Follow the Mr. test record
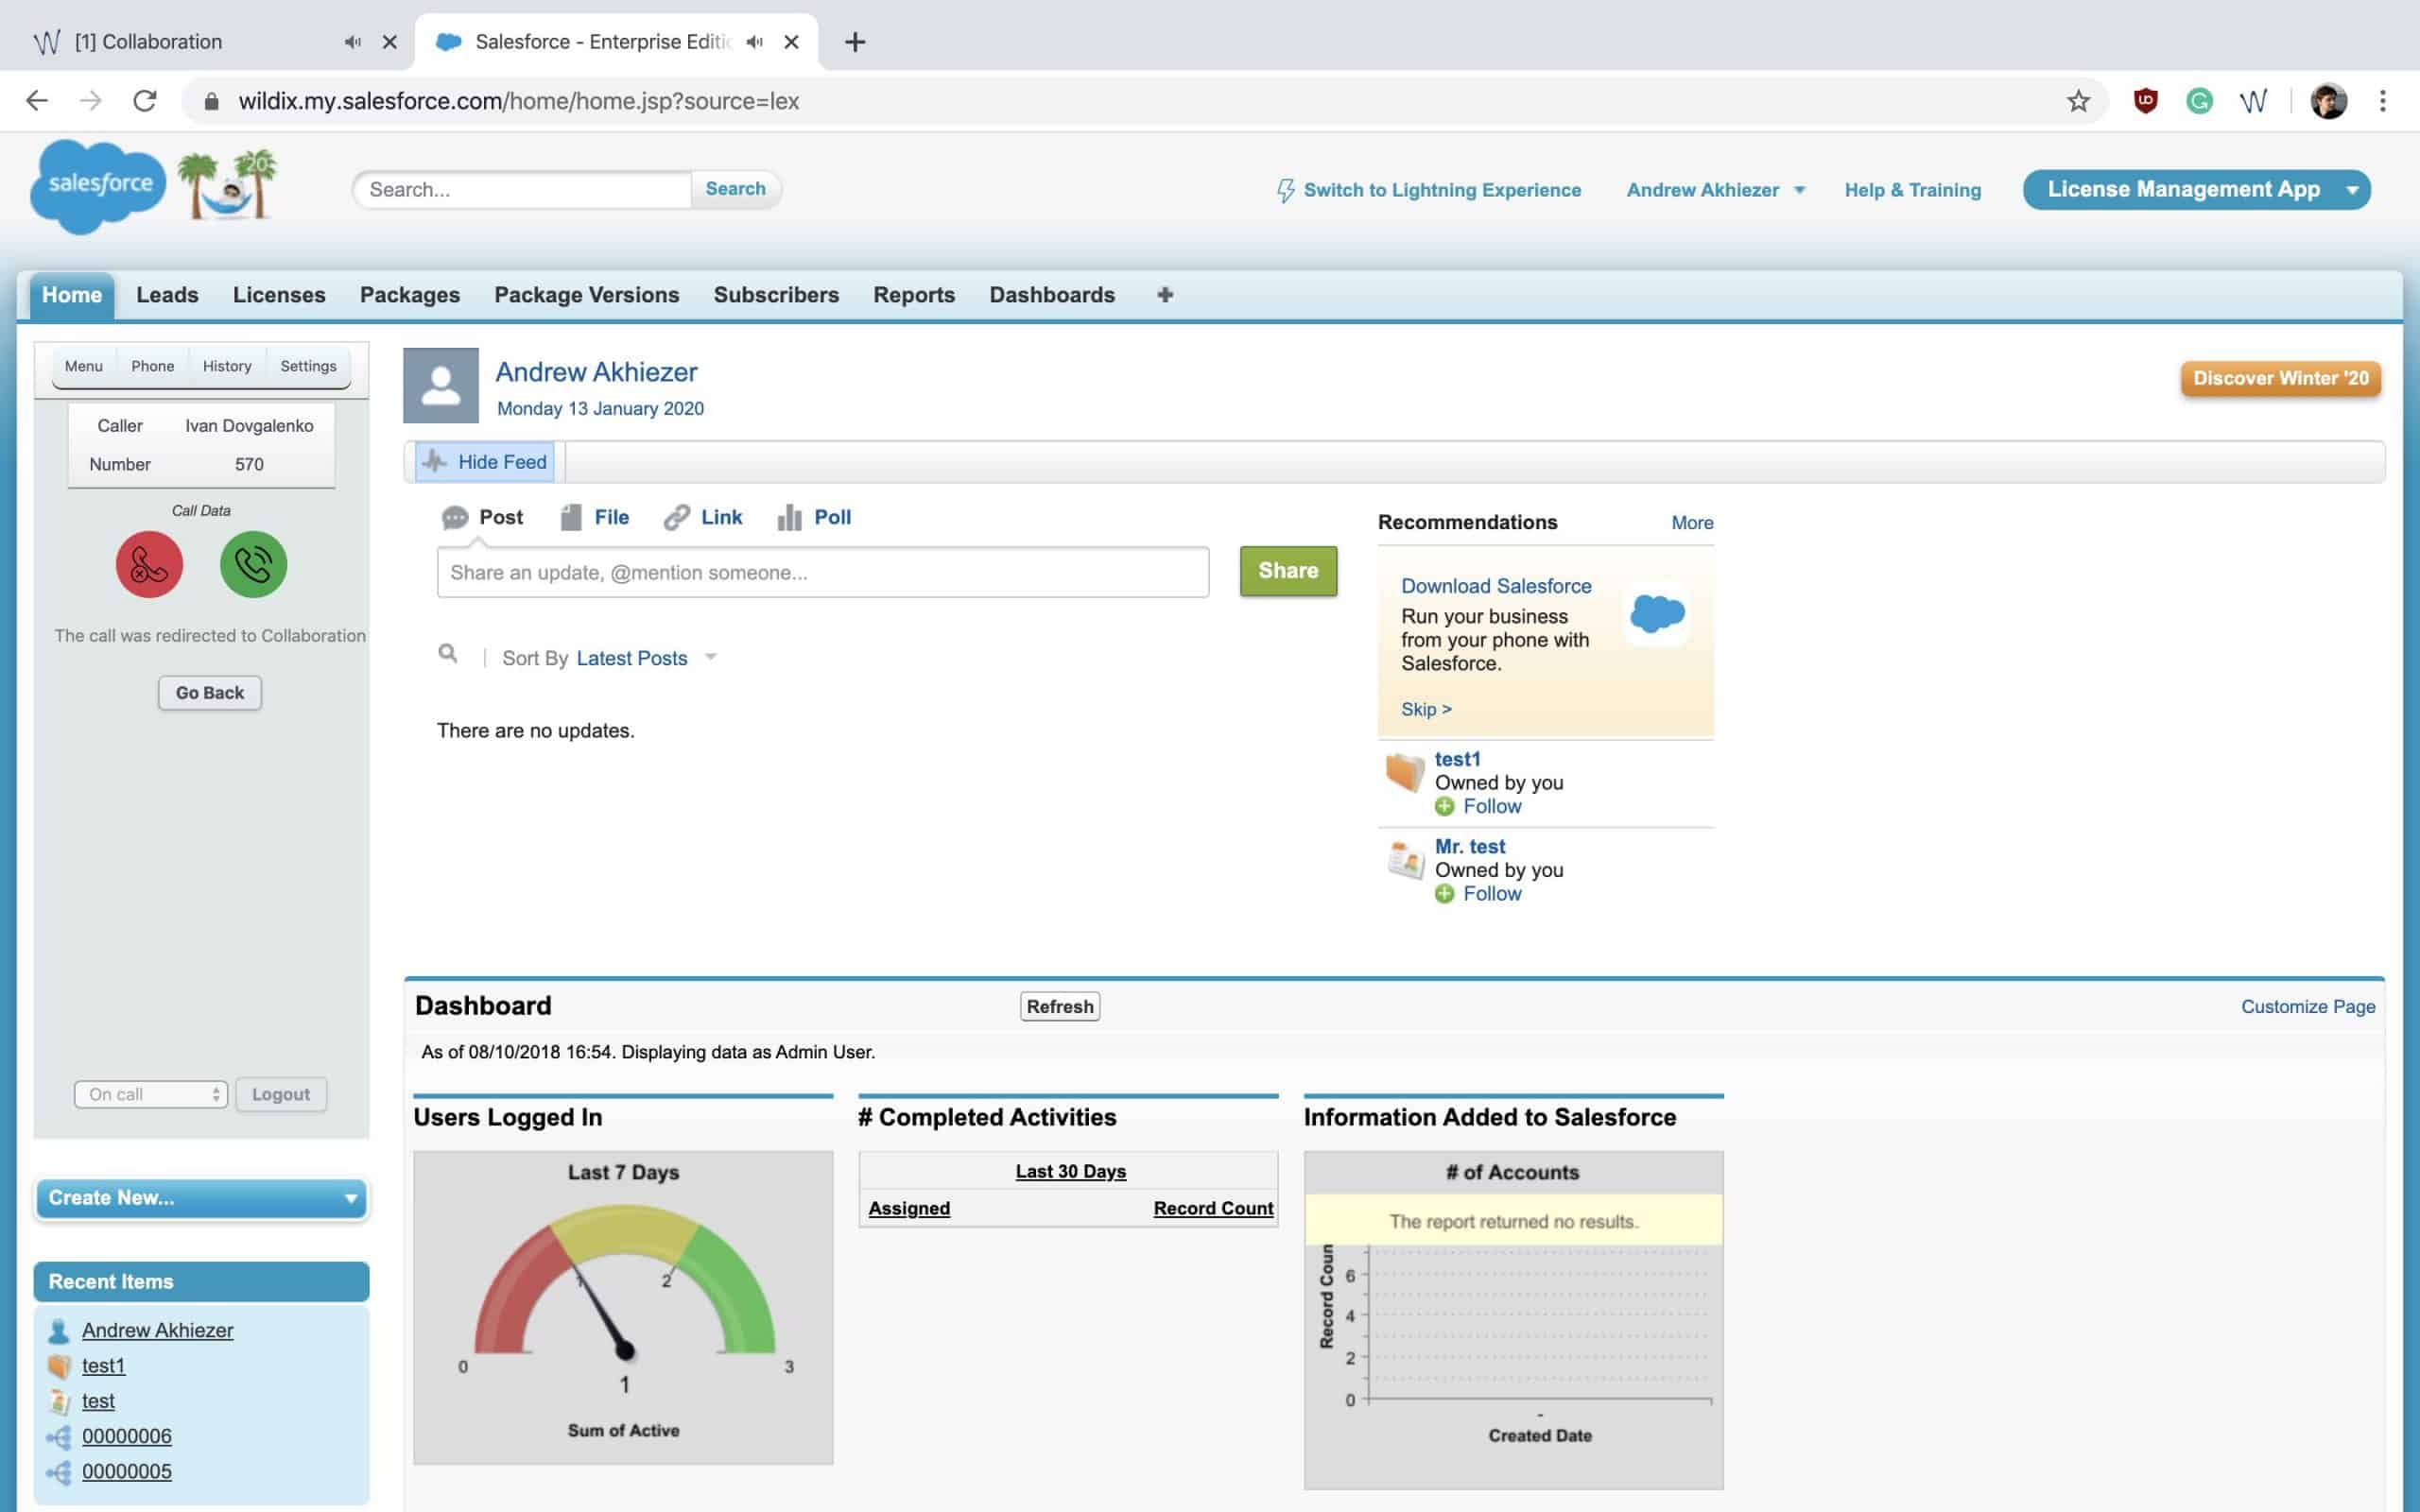 (1491, 894)
